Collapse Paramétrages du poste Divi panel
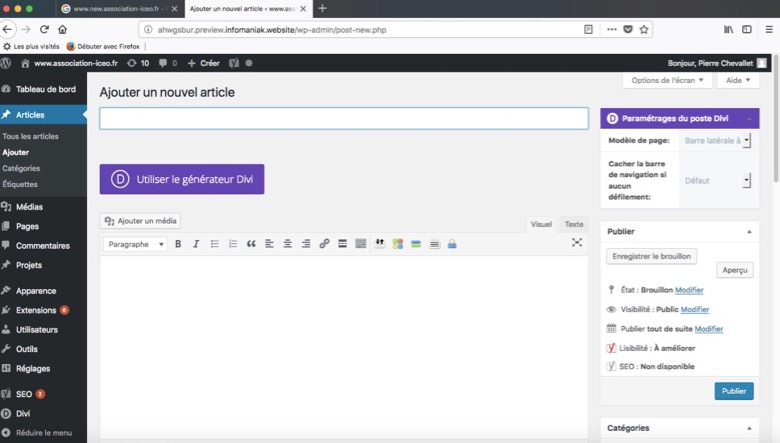Viewport: 780px width, 443px height. (749, 118)
